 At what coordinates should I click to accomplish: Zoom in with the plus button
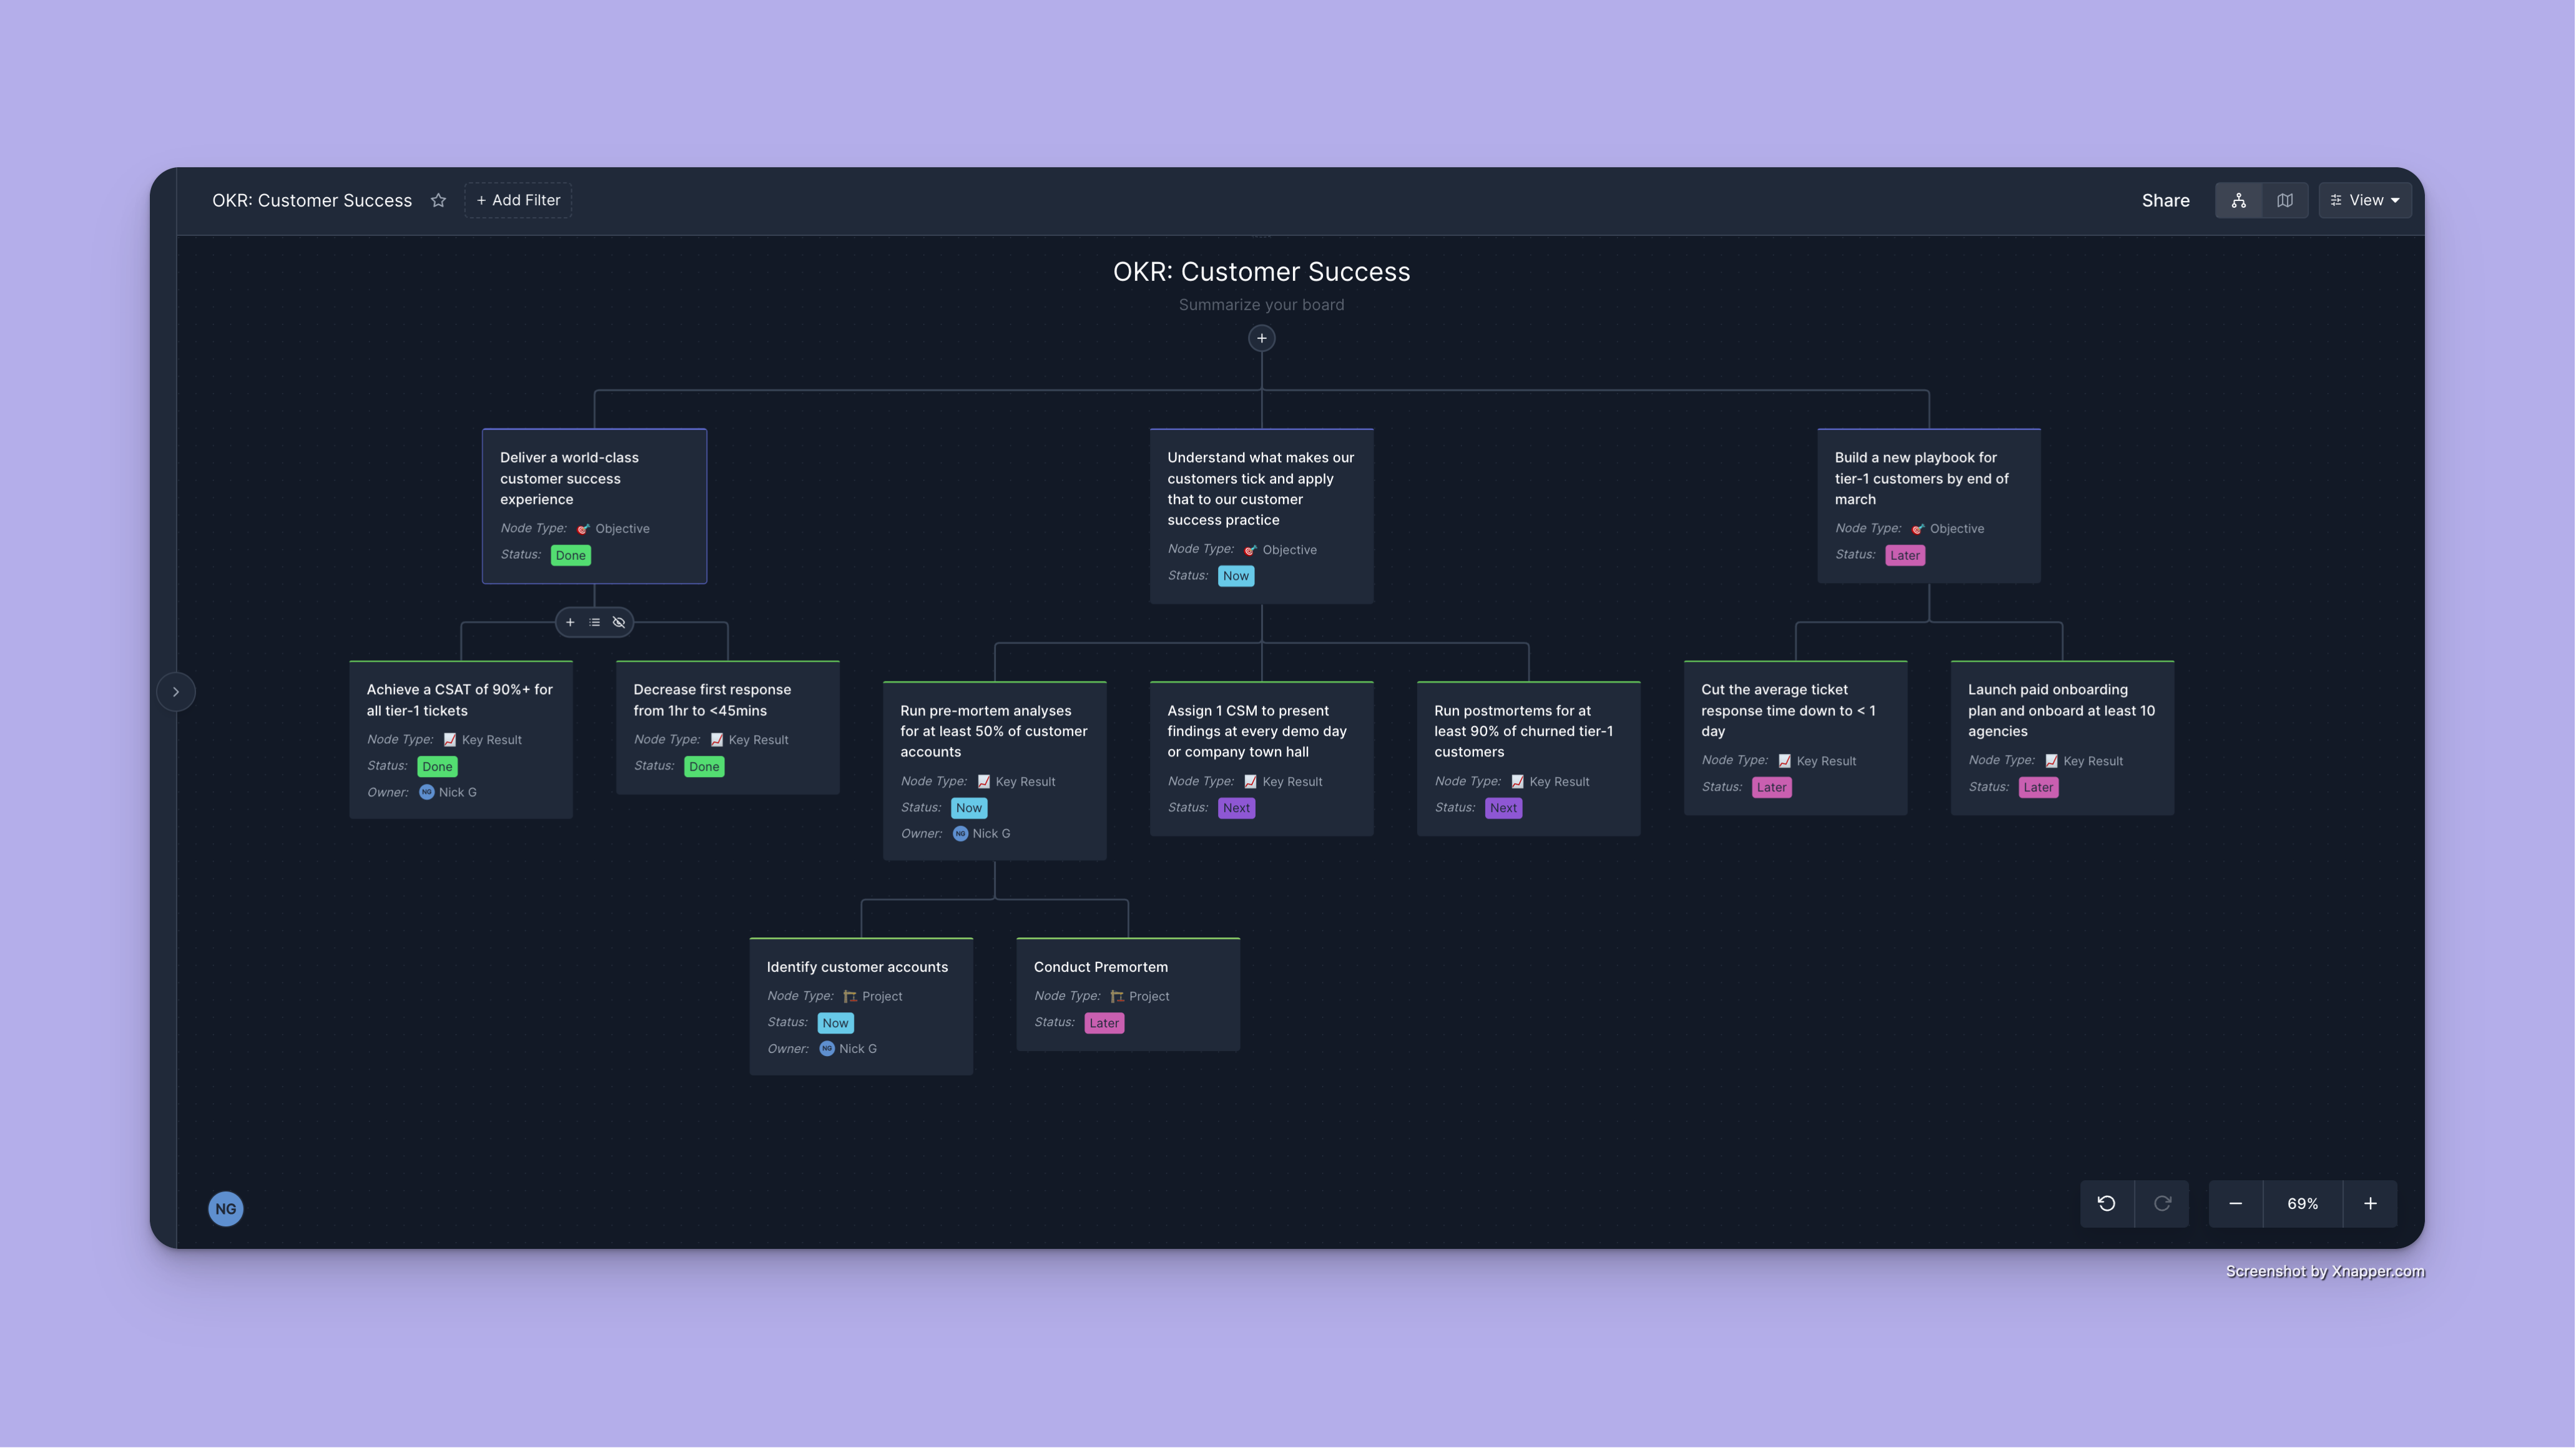[x=2370, y=1204]
